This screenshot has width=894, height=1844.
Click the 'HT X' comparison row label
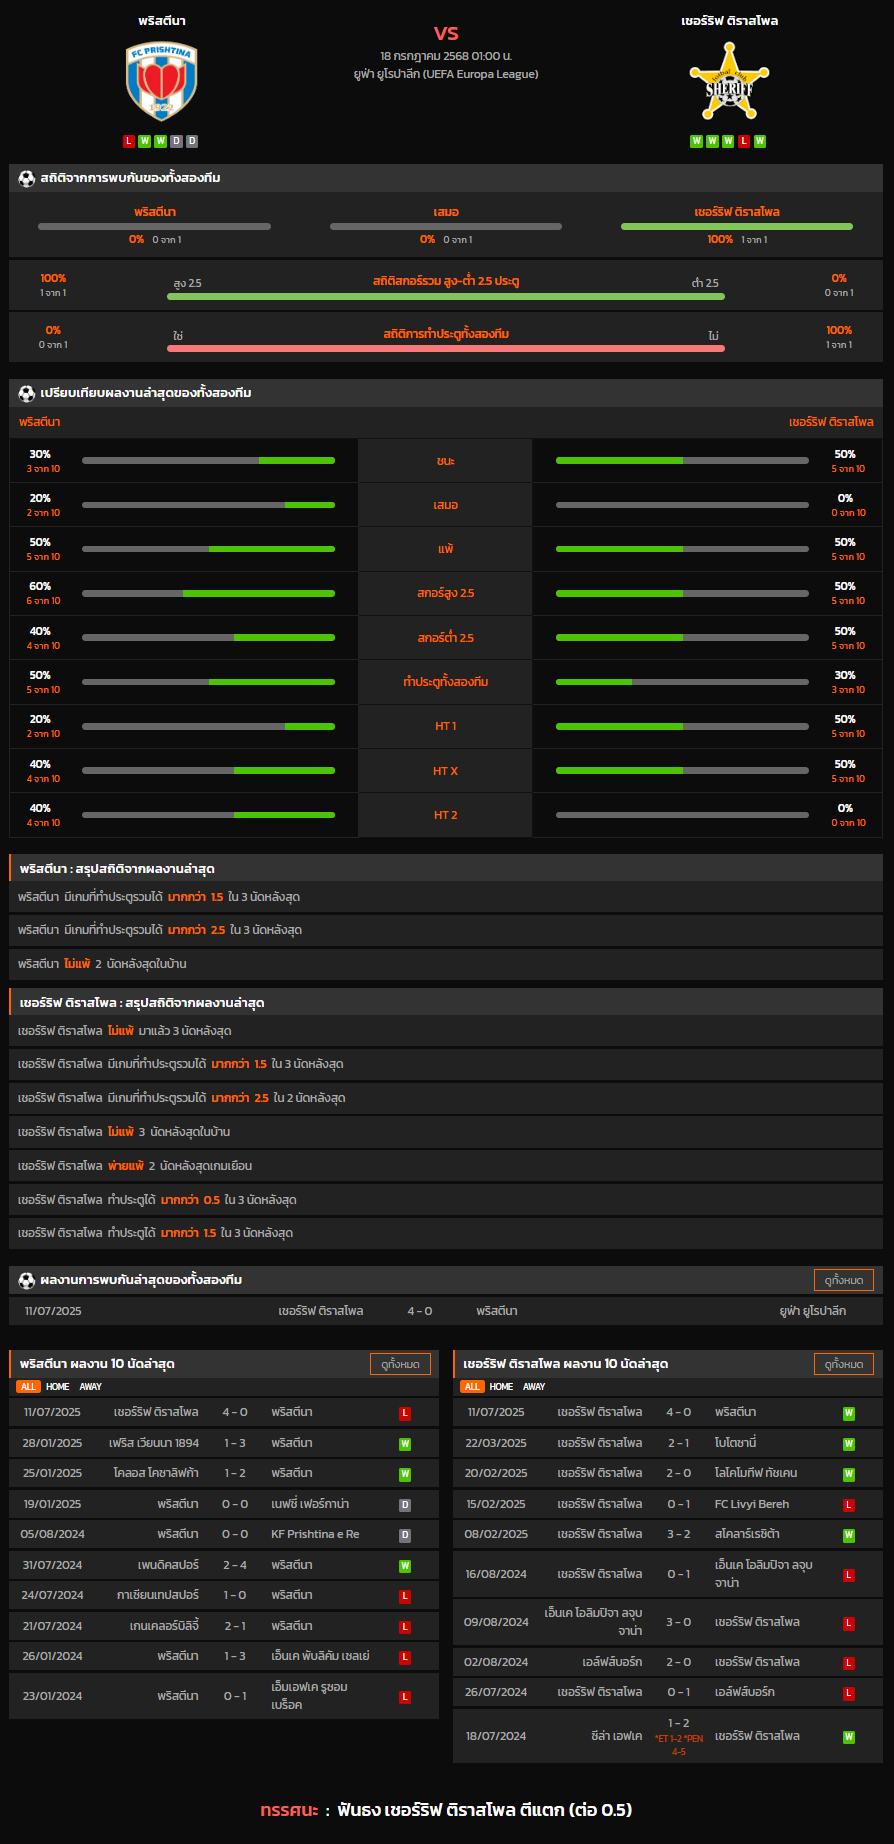coord(446,771)
